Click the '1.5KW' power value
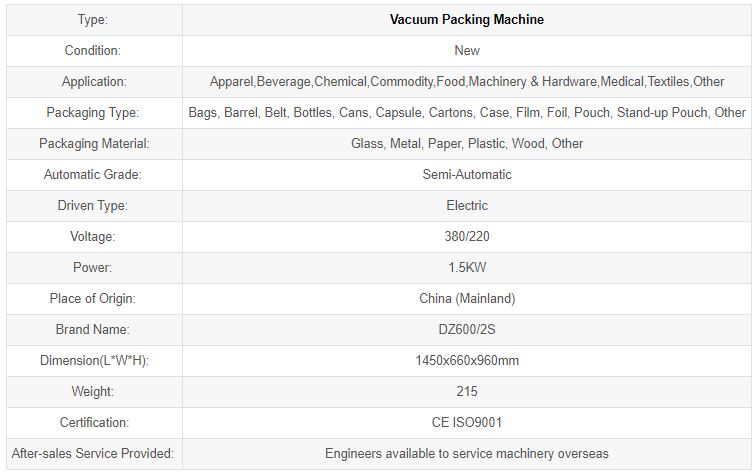 tap(466, 268)
